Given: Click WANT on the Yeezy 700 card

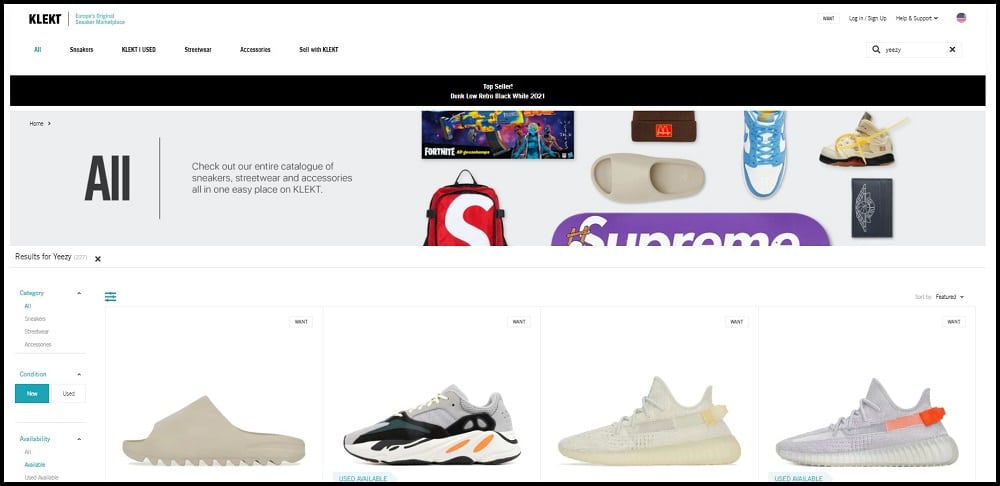Looking at the screenshot, I should coord(519,322).
